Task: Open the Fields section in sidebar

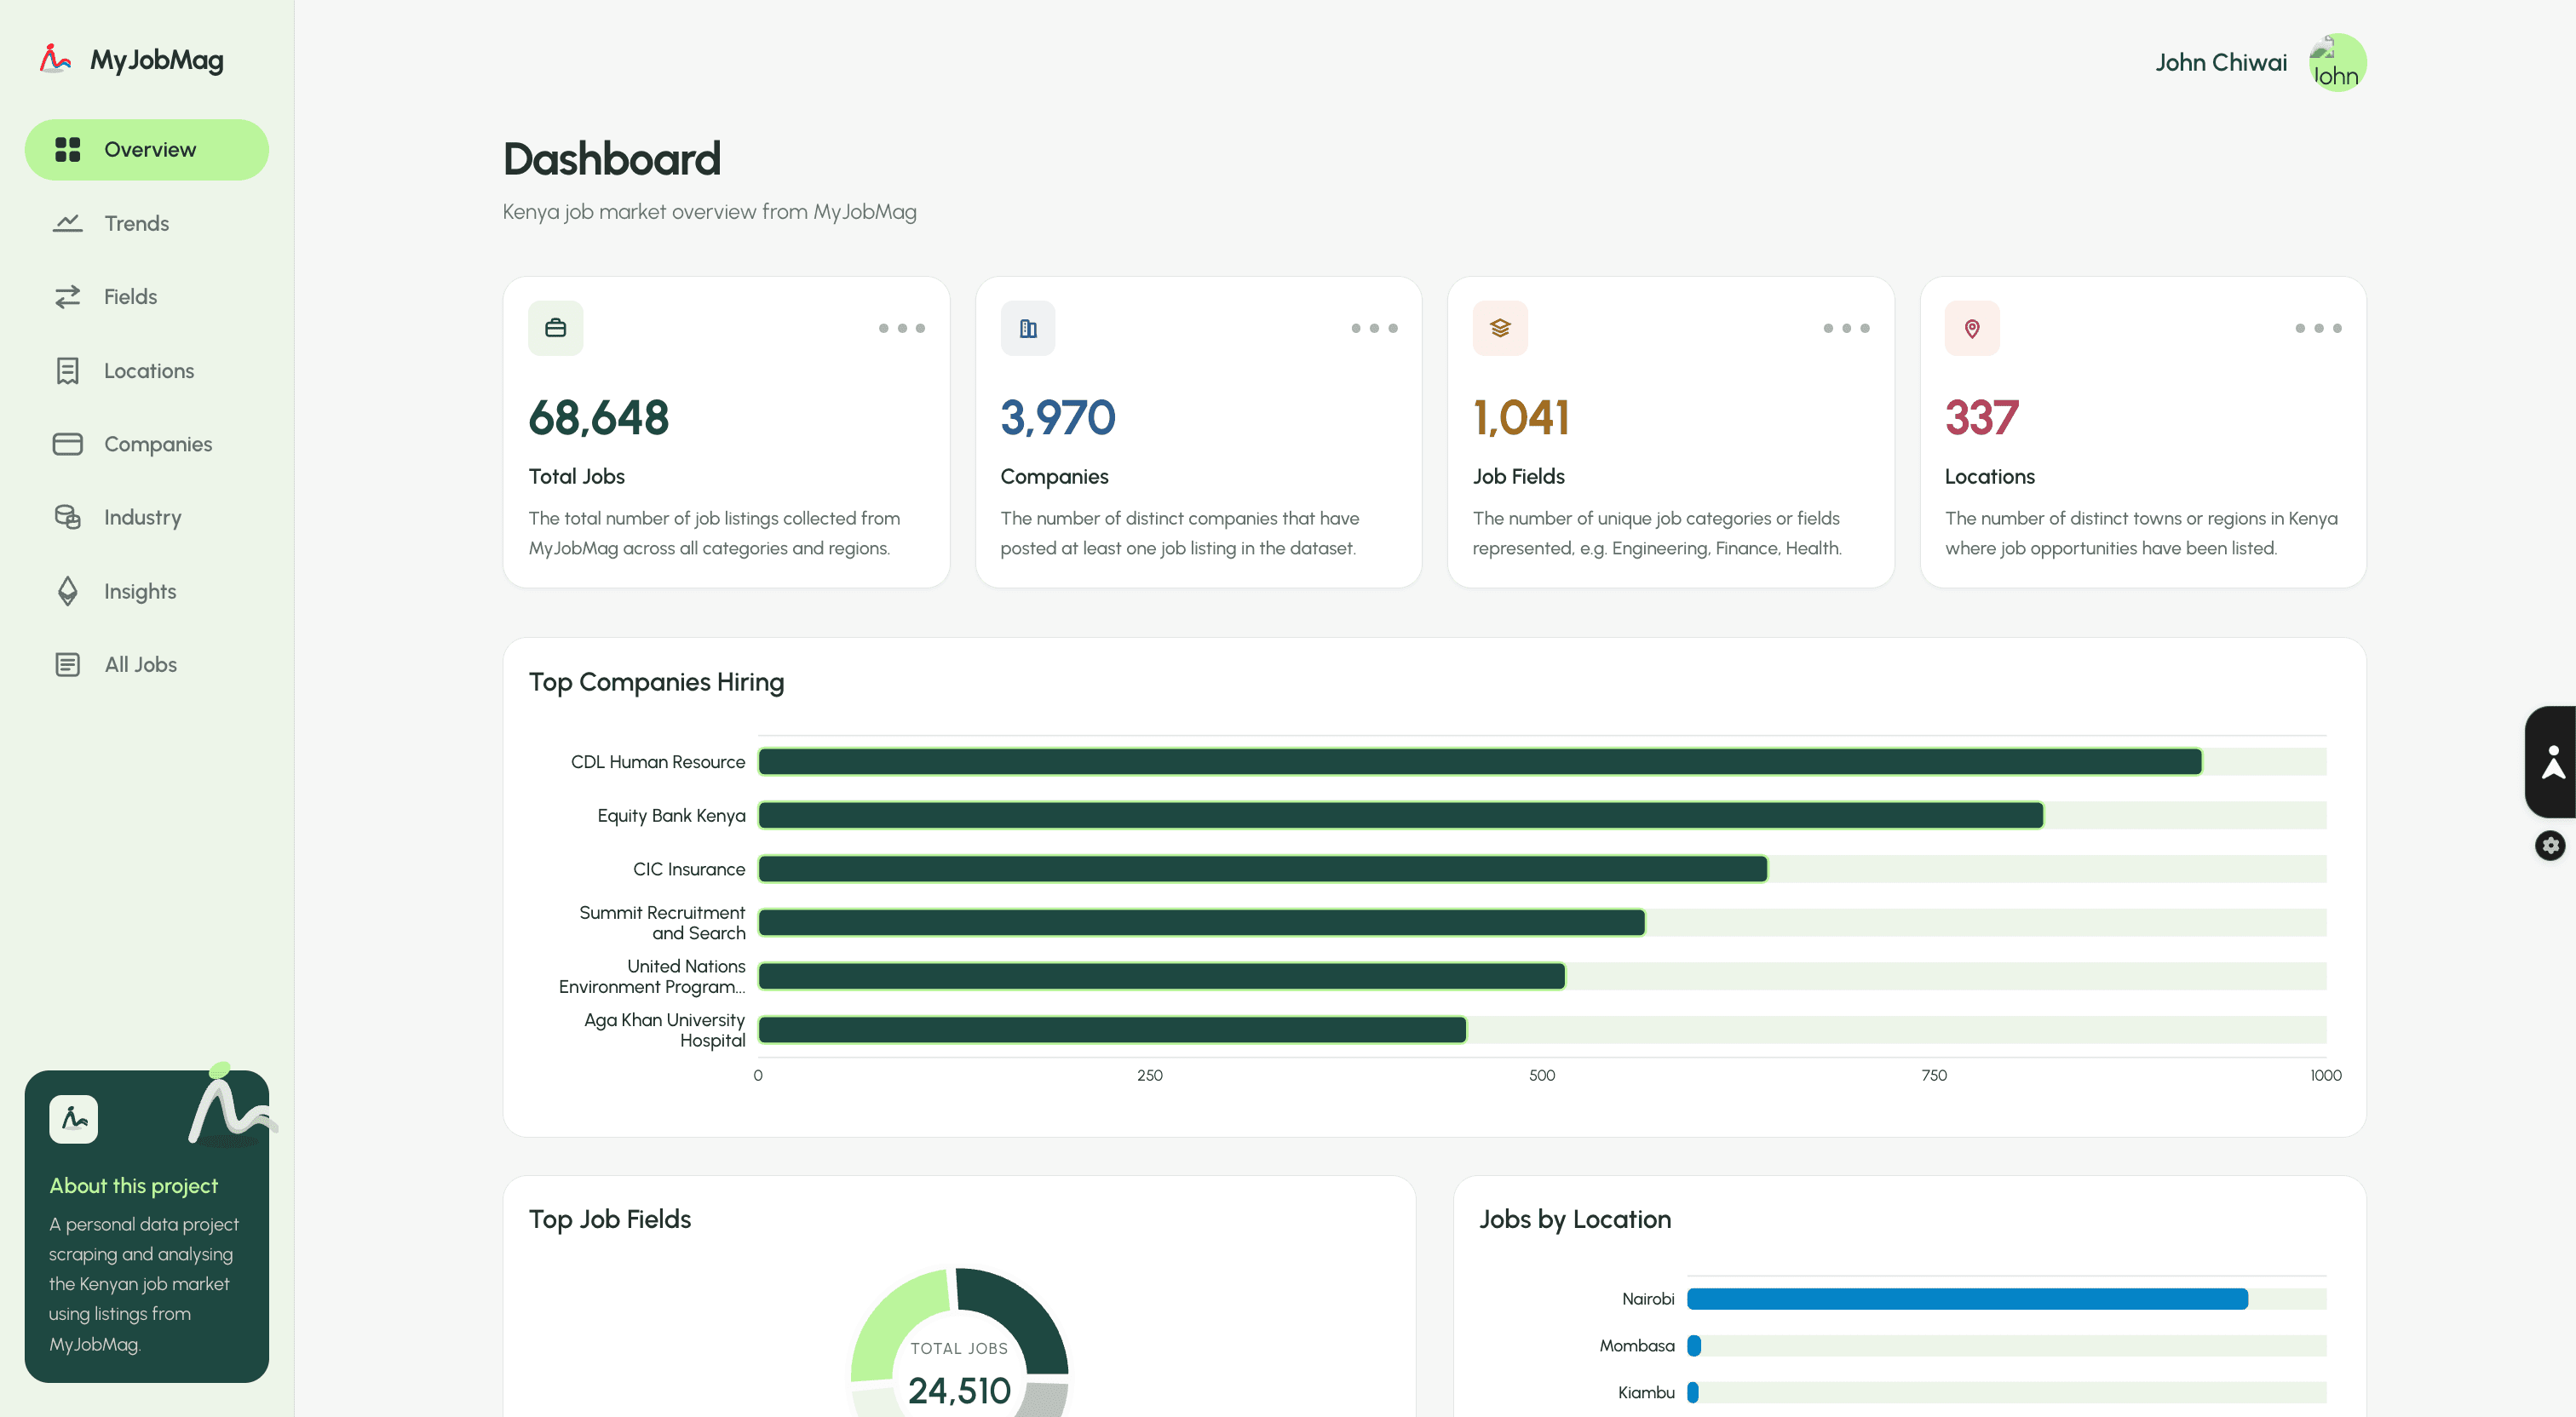Action: (x=147, y=297)
